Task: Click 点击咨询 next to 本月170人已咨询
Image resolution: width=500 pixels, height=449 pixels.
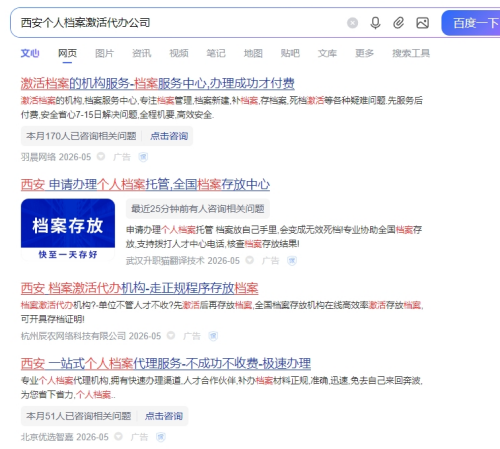Action: tap(169, 136)
